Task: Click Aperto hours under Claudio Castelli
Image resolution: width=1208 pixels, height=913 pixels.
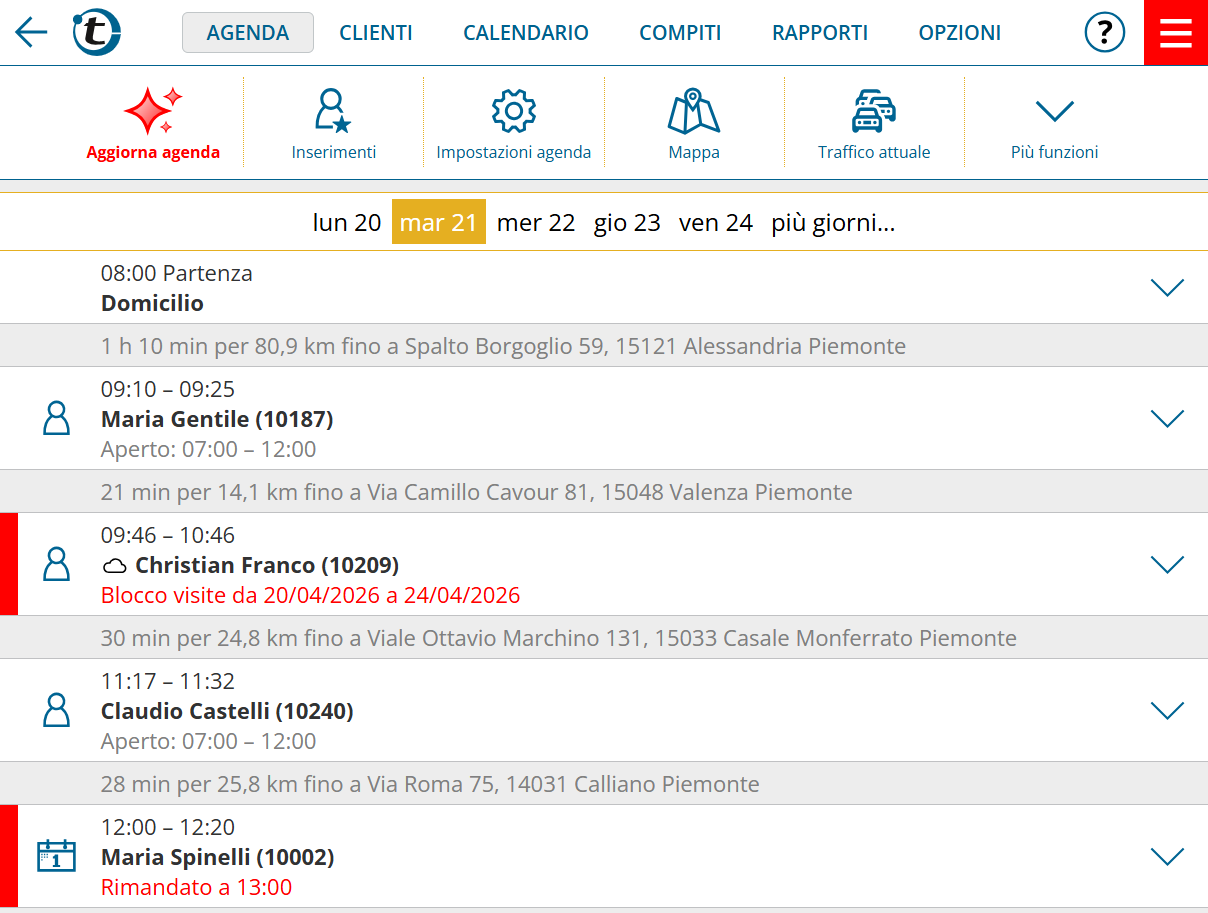Action: click(x=208, y=741)
